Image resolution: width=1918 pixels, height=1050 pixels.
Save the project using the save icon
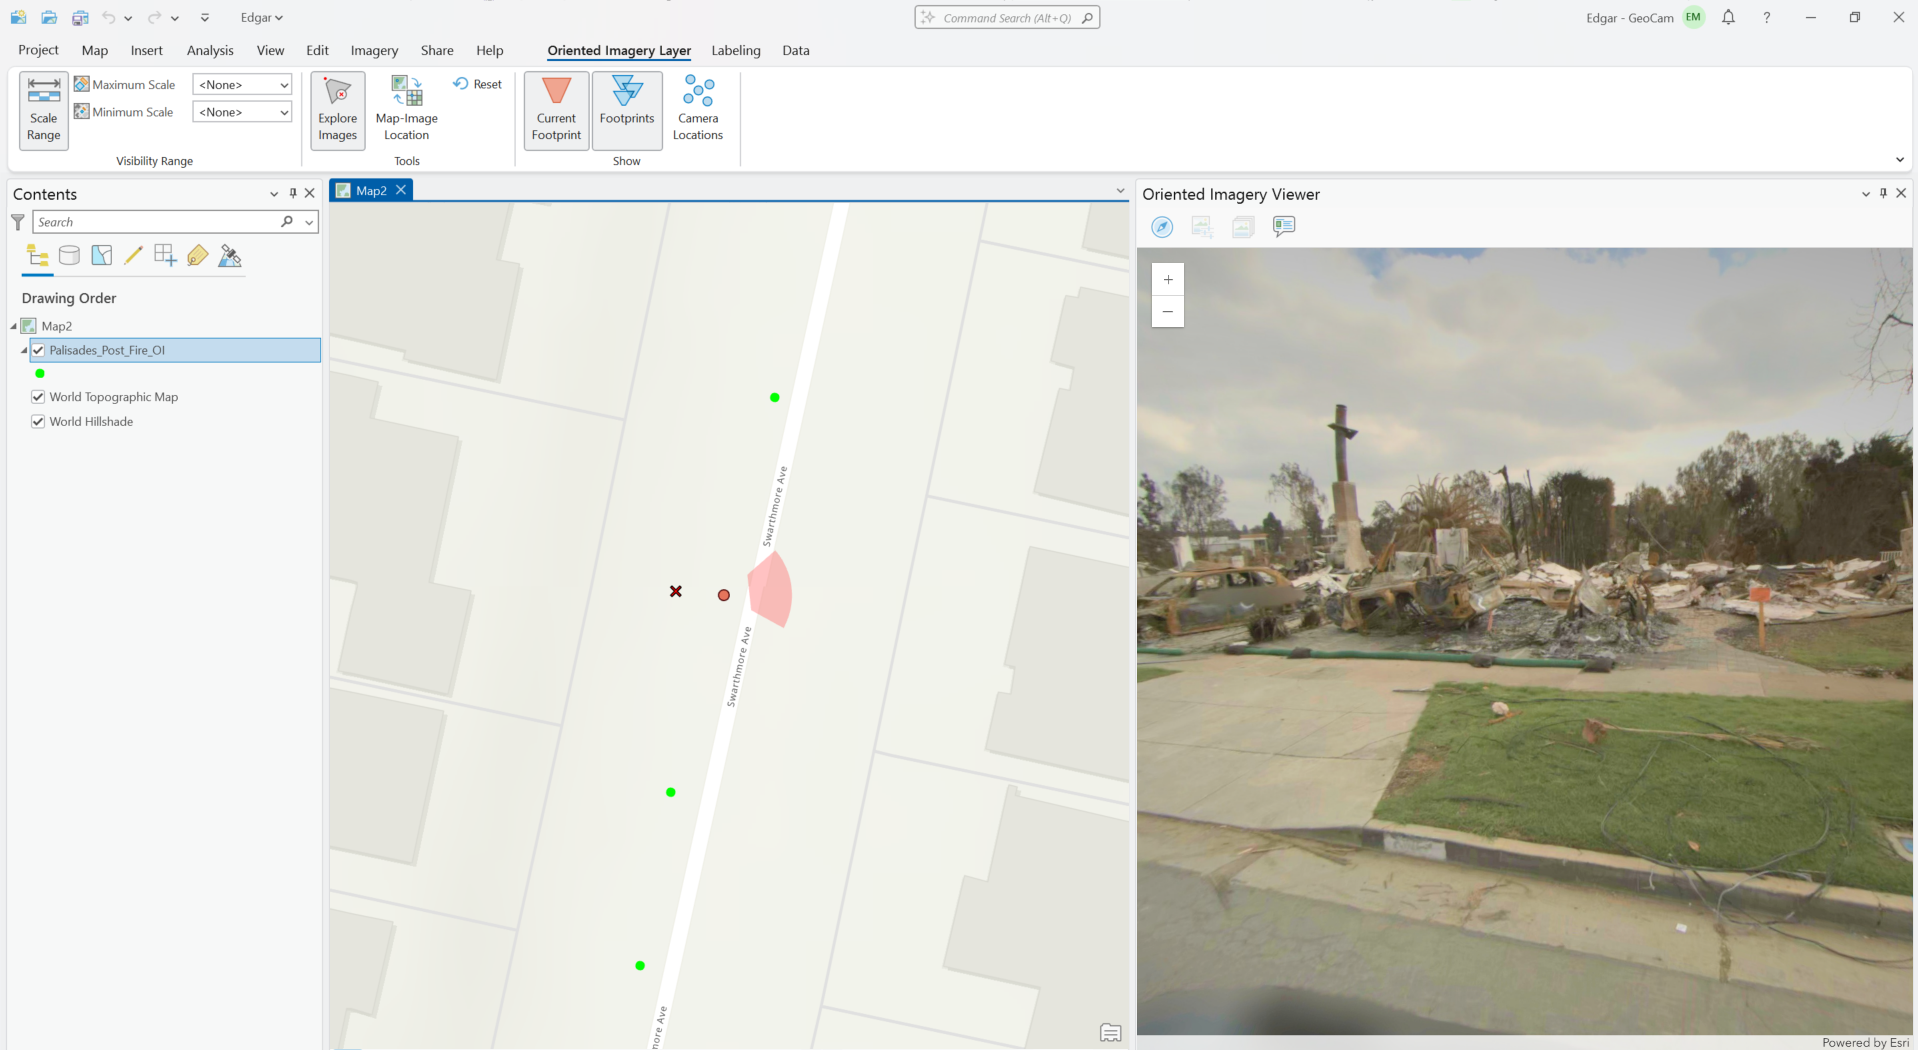(80, 17)
